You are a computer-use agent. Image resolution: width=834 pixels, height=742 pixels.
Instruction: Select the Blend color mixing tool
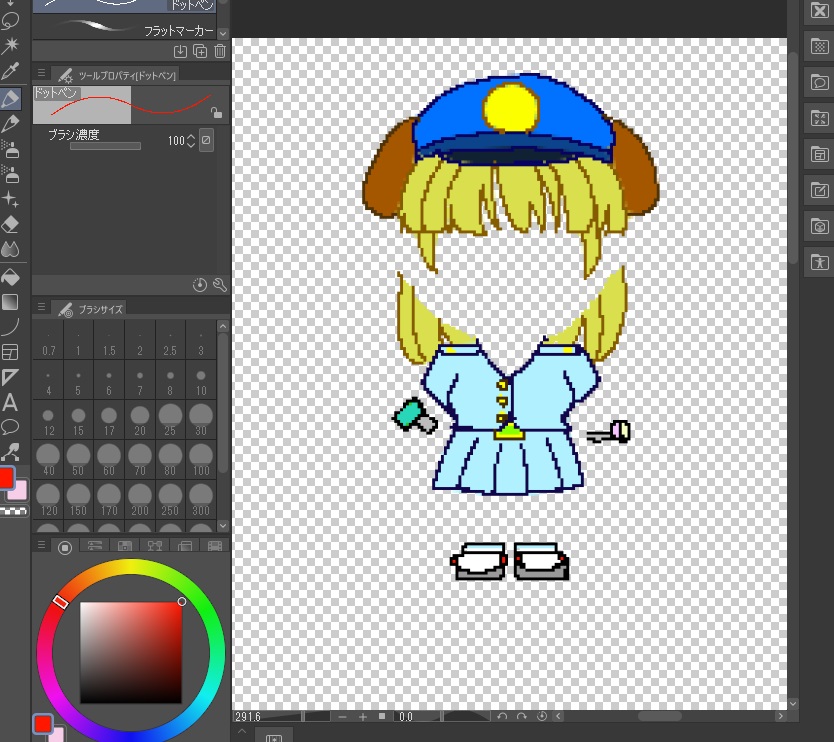pyautogui.click(x=11, y=249)
